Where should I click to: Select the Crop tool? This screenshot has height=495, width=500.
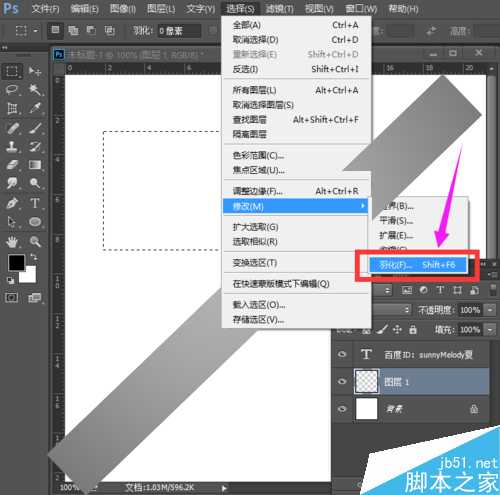pos(12,108)
